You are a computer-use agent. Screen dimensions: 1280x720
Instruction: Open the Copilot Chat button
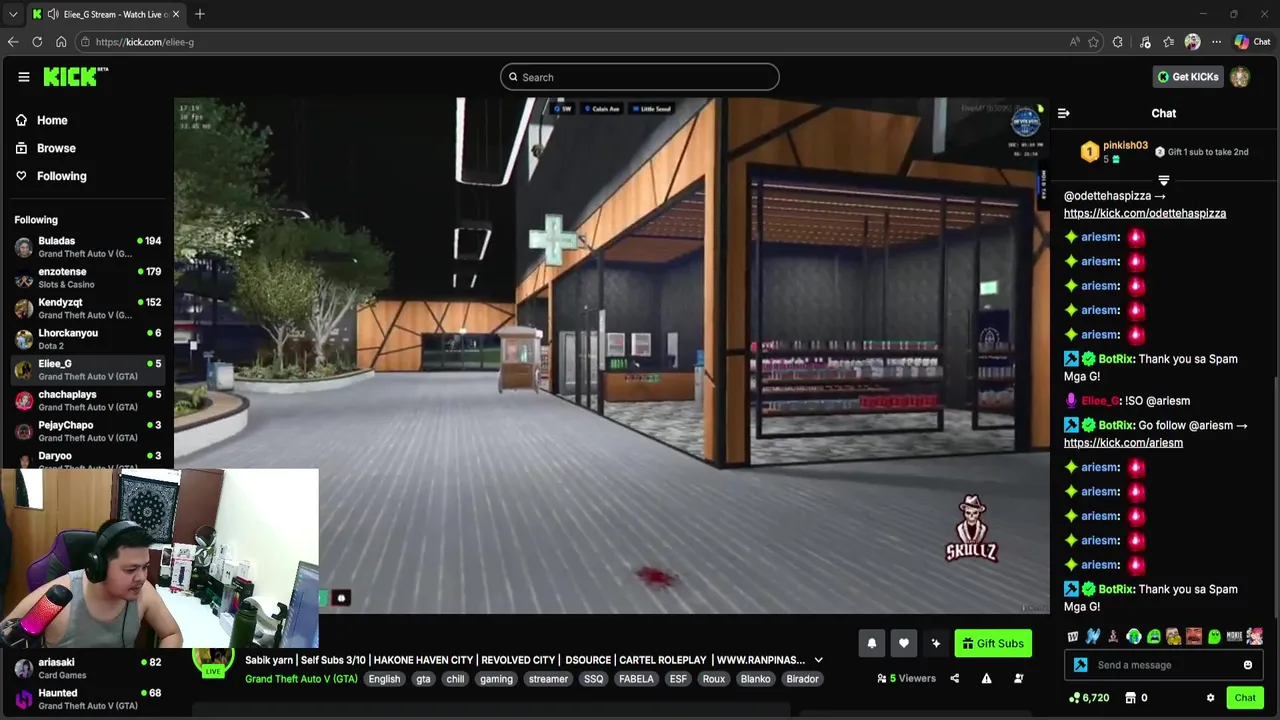click(x=1252, y=42)
